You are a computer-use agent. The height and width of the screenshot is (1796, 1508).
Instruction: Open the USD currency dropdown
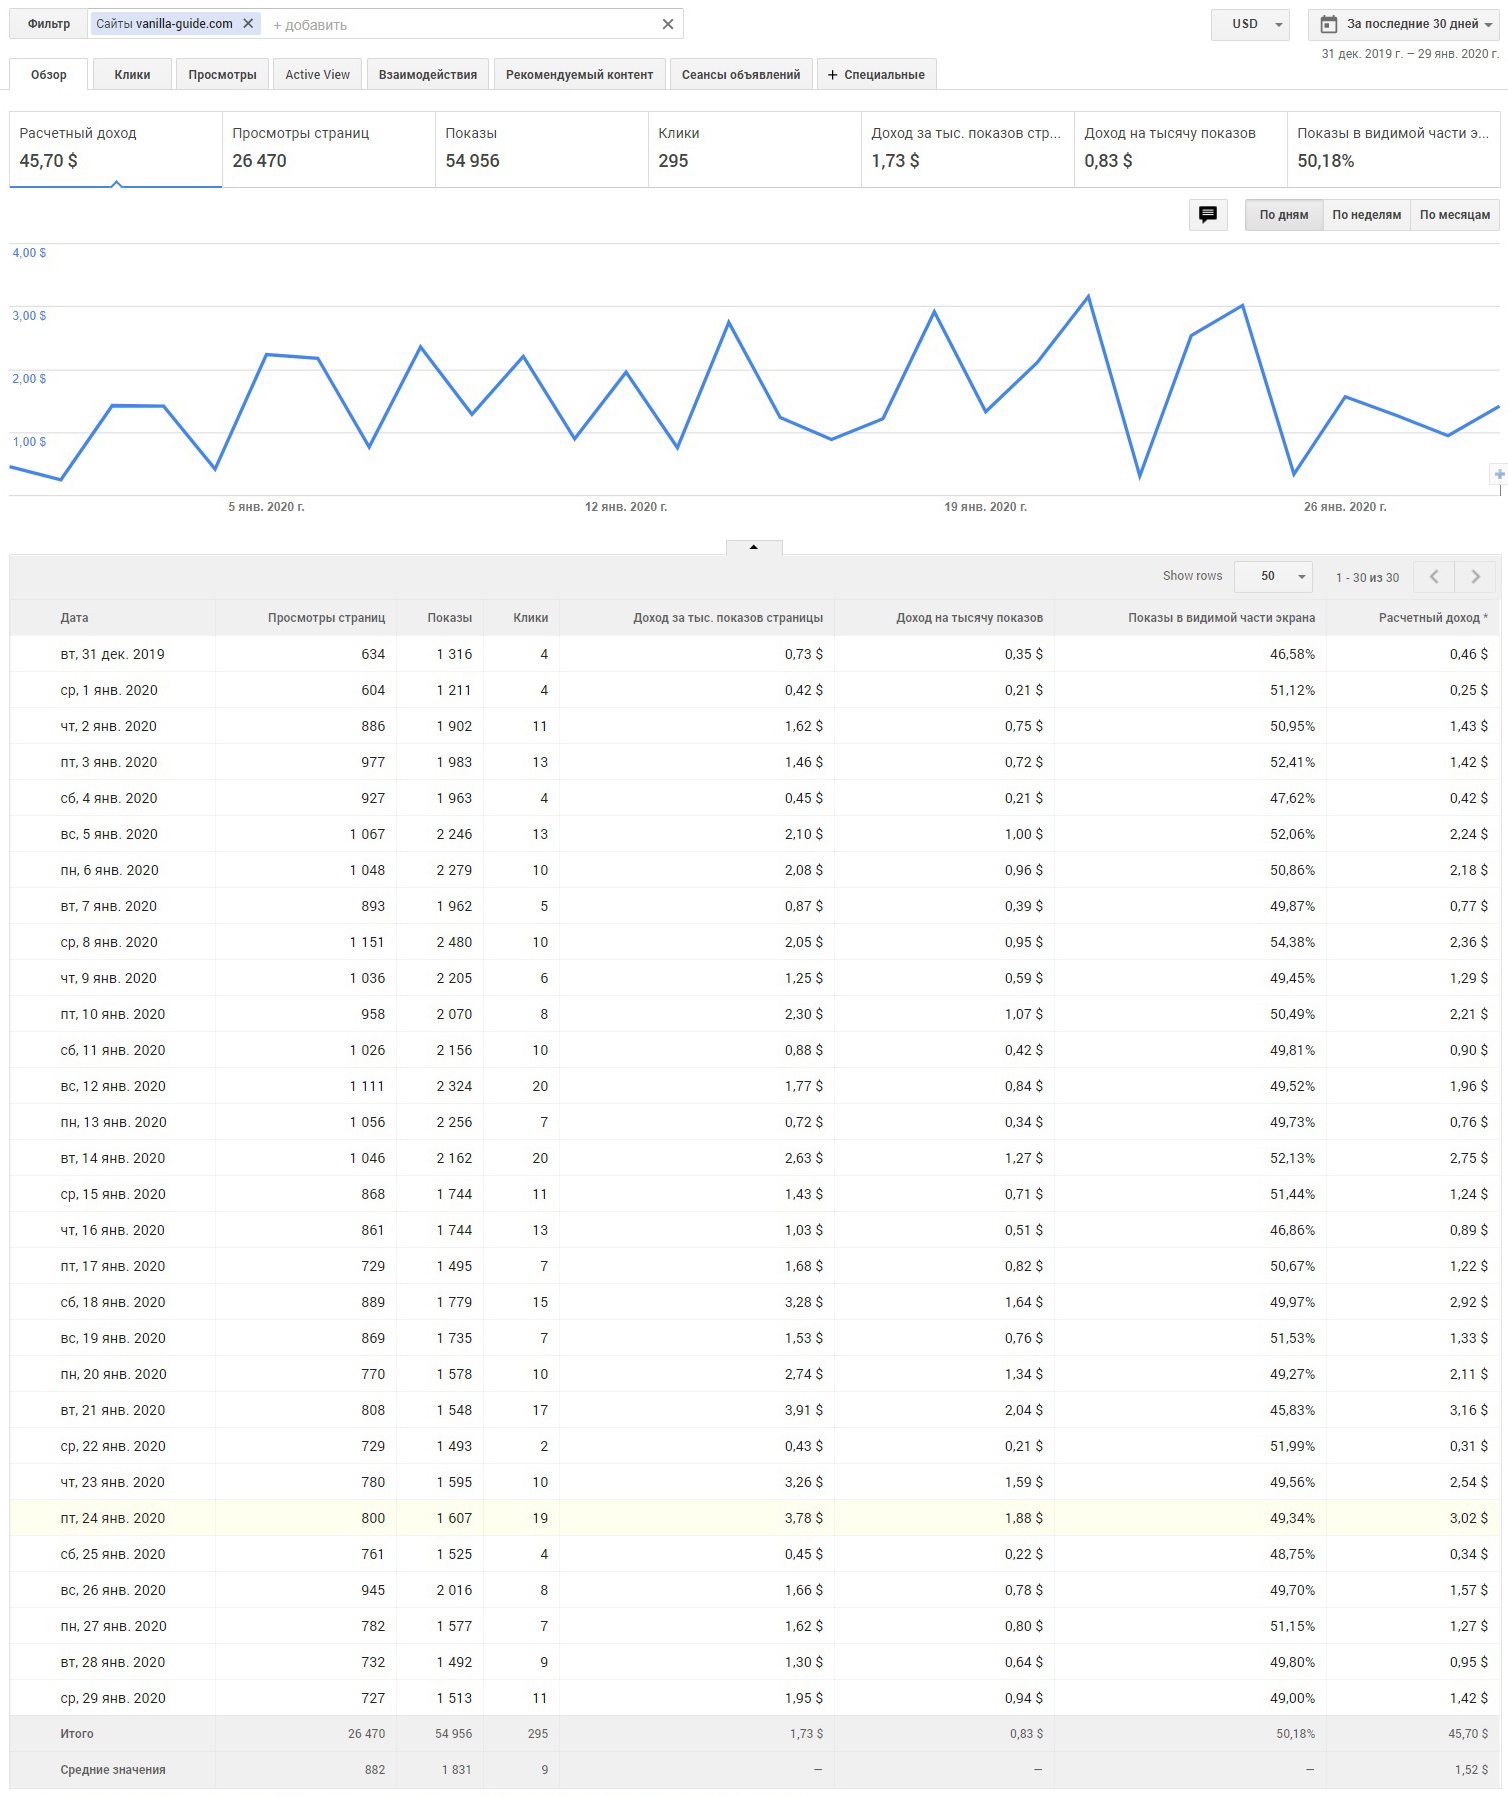pyautogui.click(x=1250, y=24)
